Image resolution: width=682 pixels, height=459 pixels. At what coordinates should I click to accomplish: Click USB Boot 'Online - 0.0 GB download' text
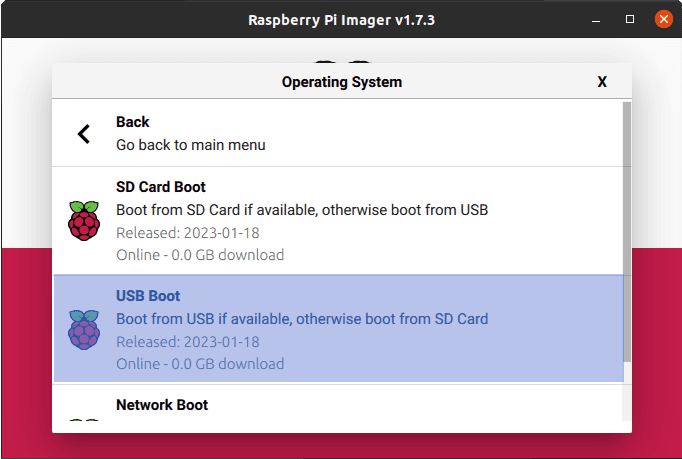point(199,364)
